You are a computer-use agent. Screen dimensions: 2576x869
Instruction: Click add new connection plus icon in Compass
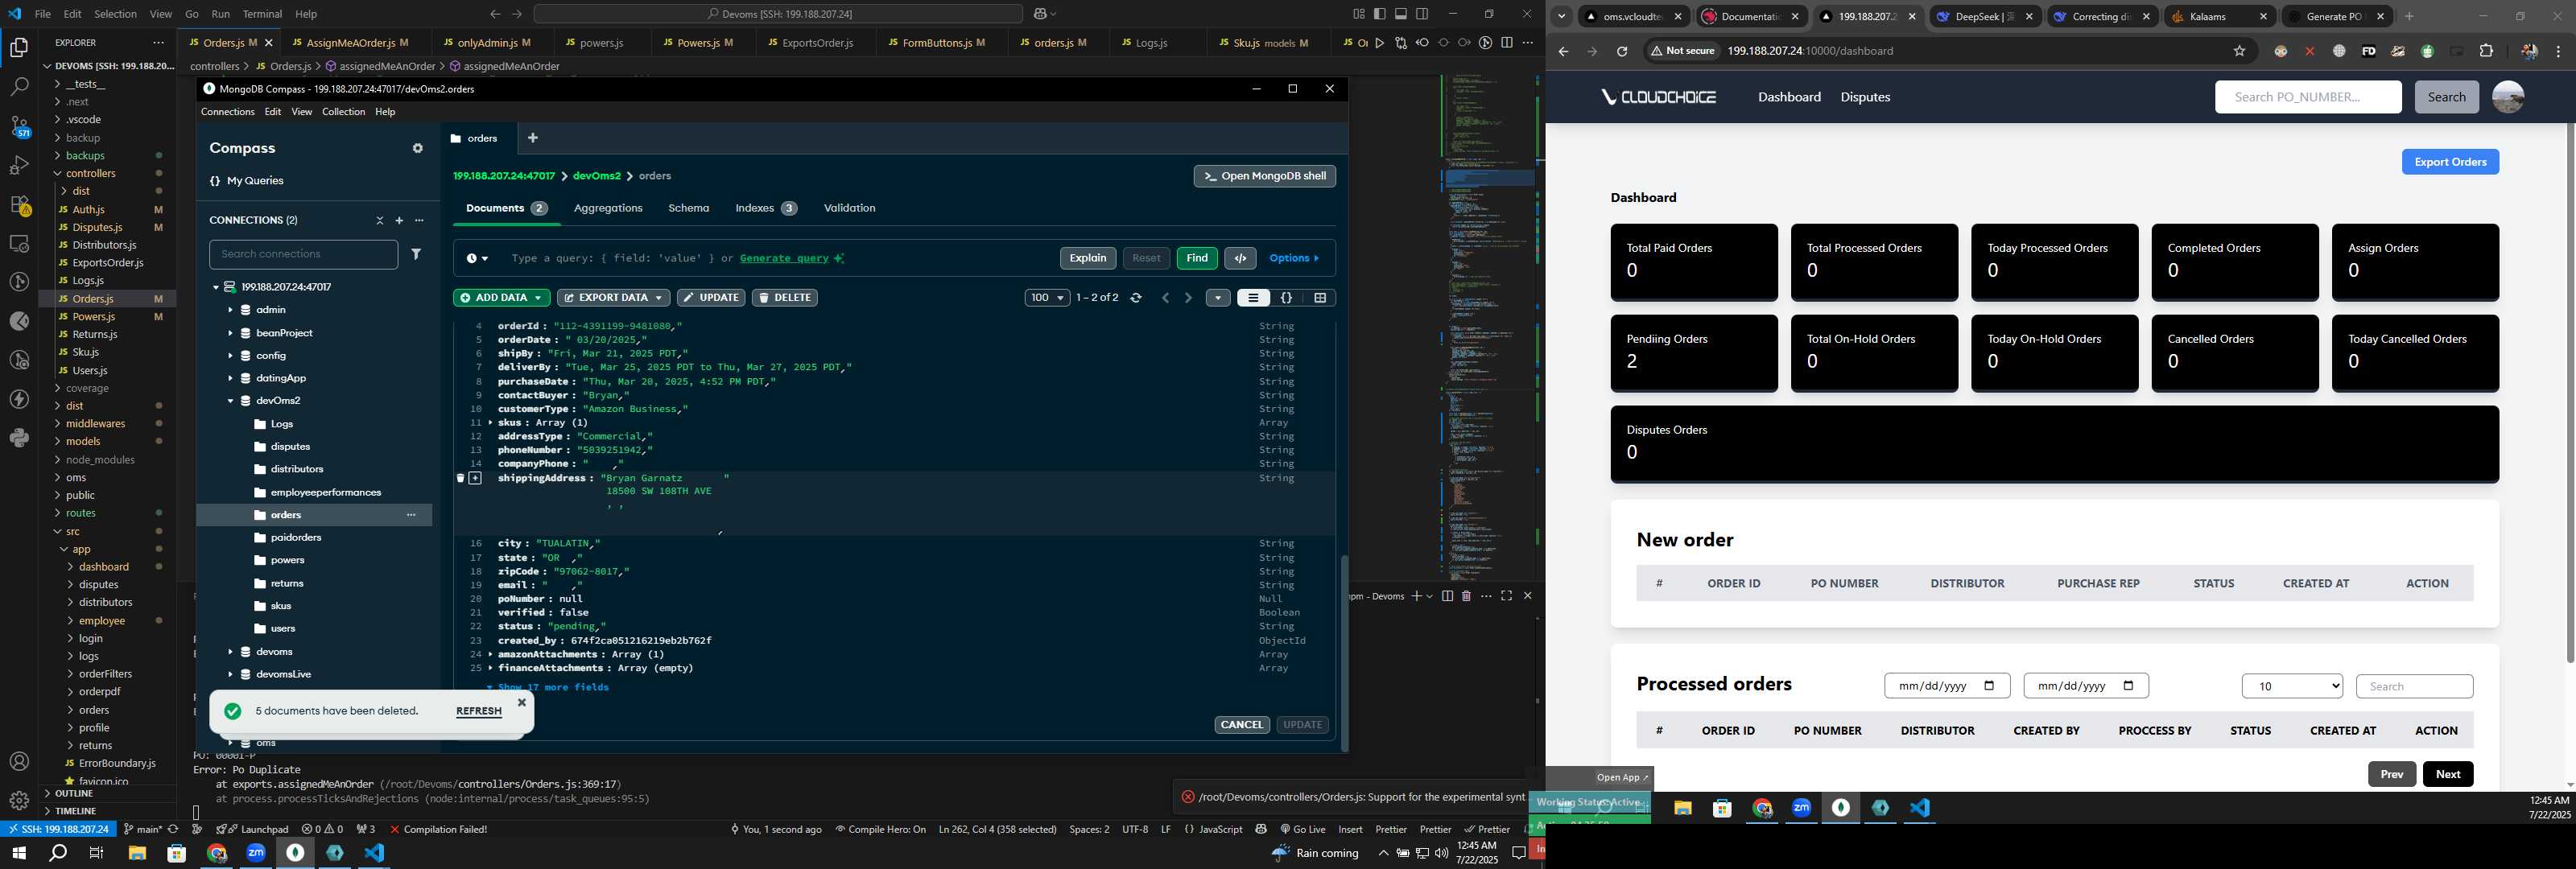[399, 220]
